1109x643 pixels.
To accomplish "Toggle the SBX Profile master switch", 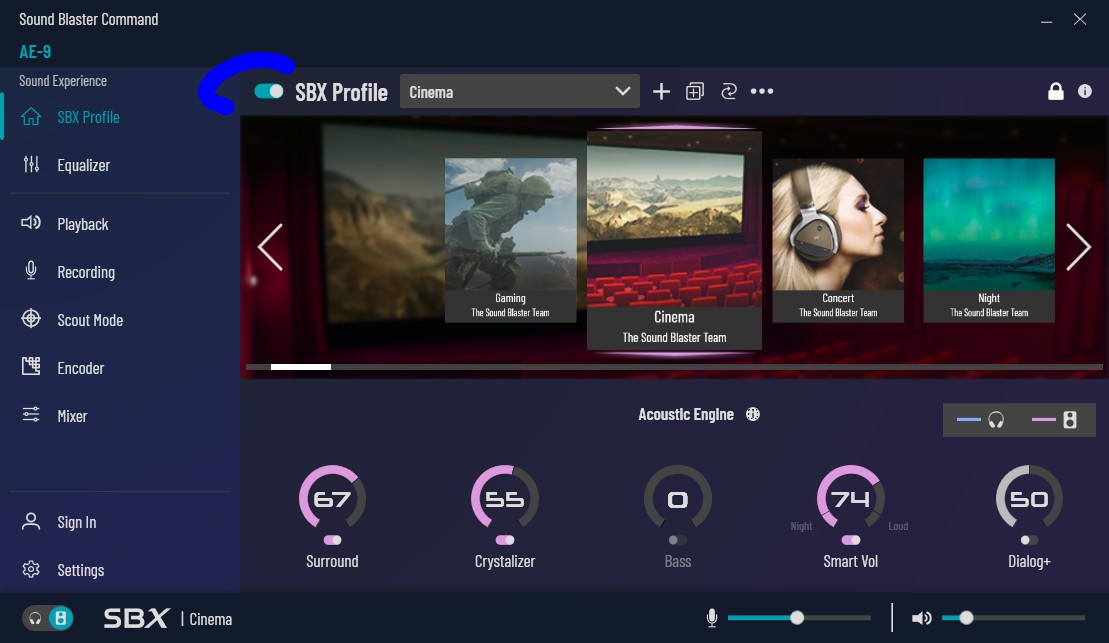I will (269, 92).
